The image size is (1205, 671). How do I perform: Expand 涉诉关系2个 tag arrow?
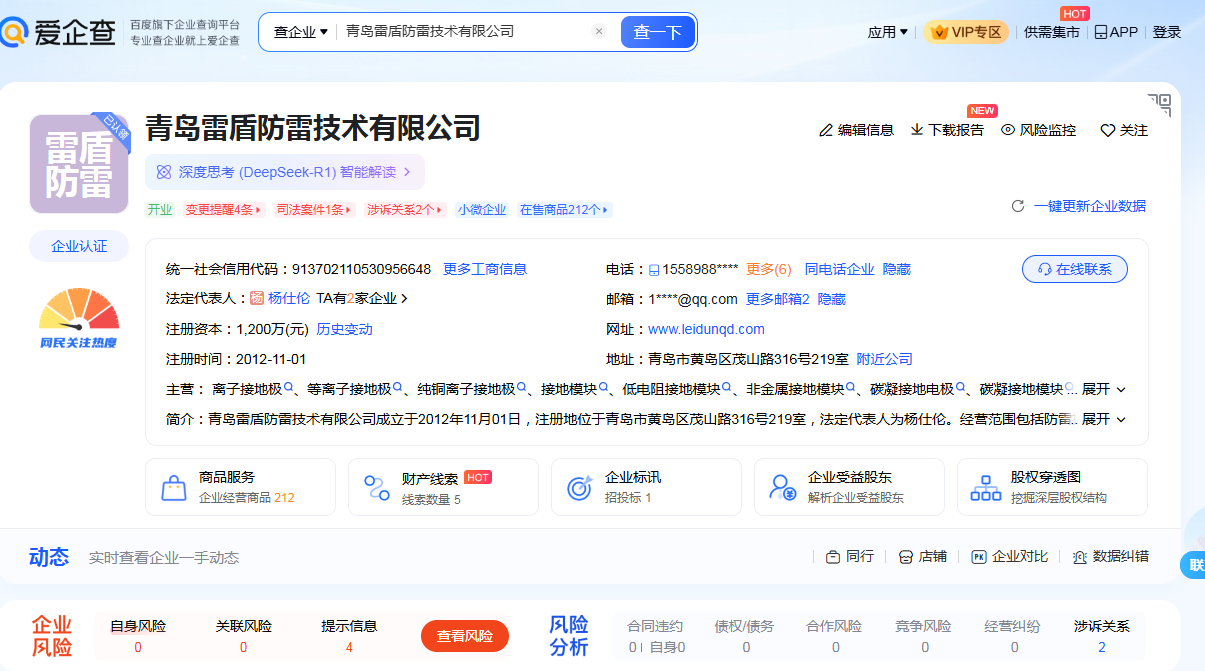click(440, 210)
